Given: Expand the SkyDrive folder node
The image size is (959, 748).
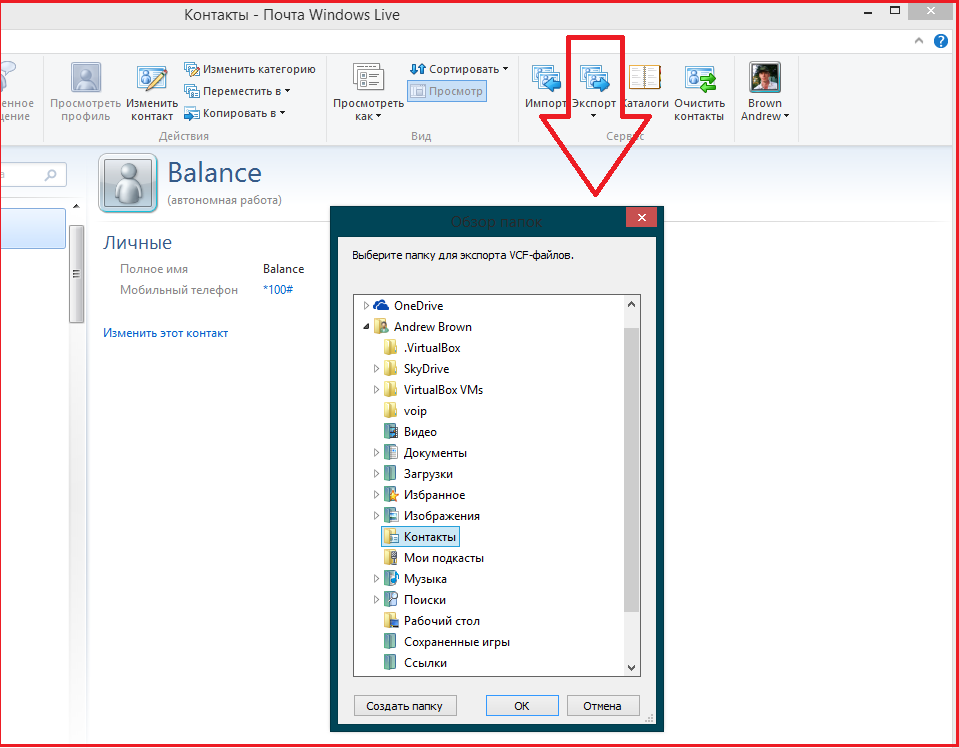Looking at the screenshot, I should point(376,369).
